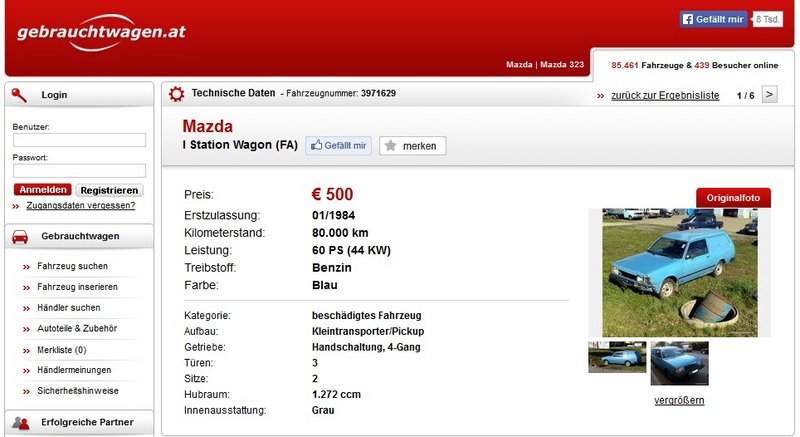The height and width of the screenshot is (437, 800).
Task: Click the gebrauchtwagen.at logo
Action: coord(102,32)
